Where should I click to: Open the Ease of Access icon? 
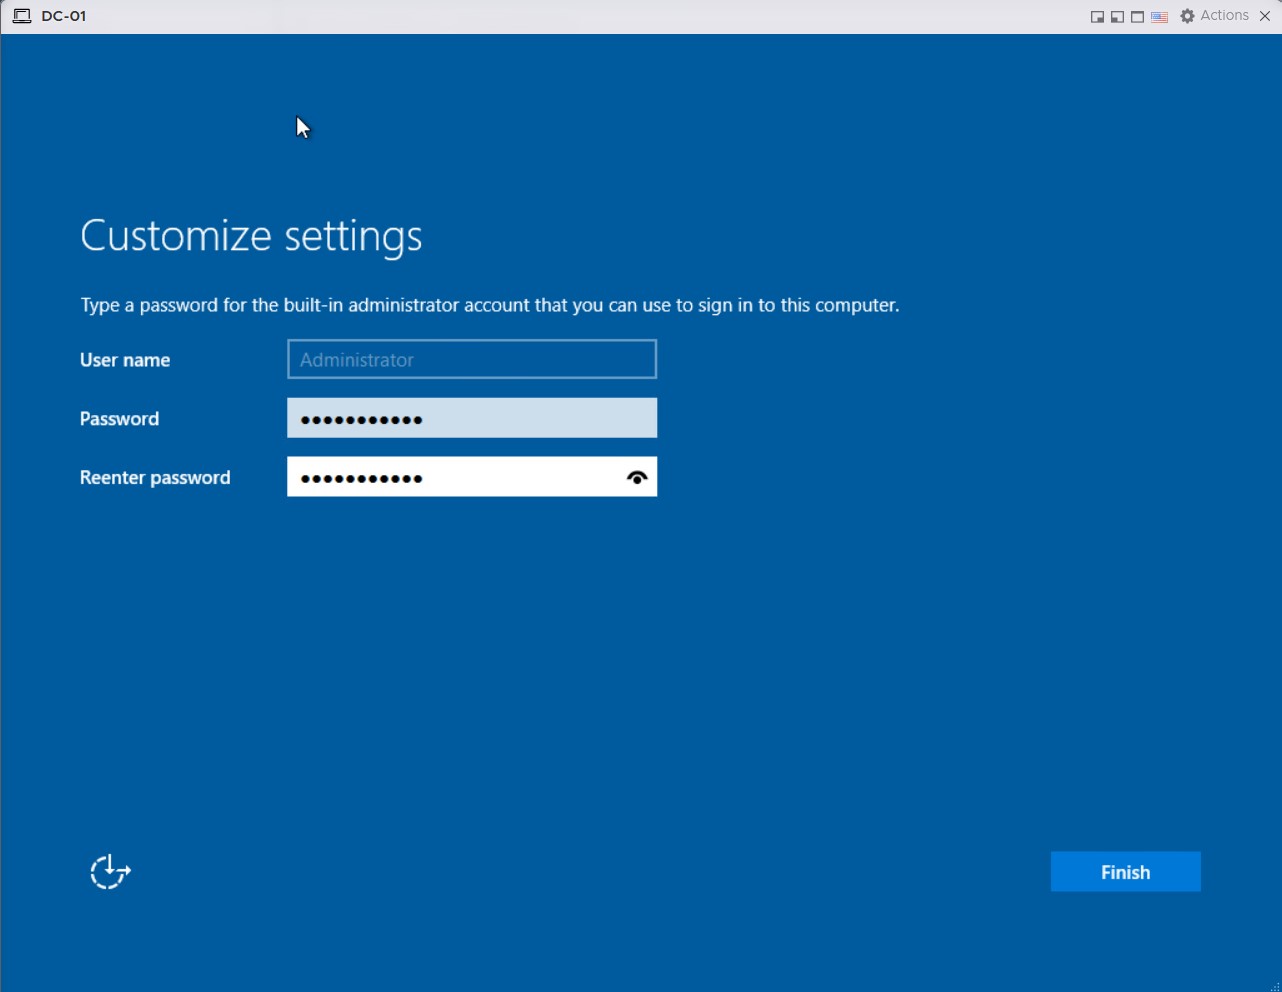click(x=110, y=871)
